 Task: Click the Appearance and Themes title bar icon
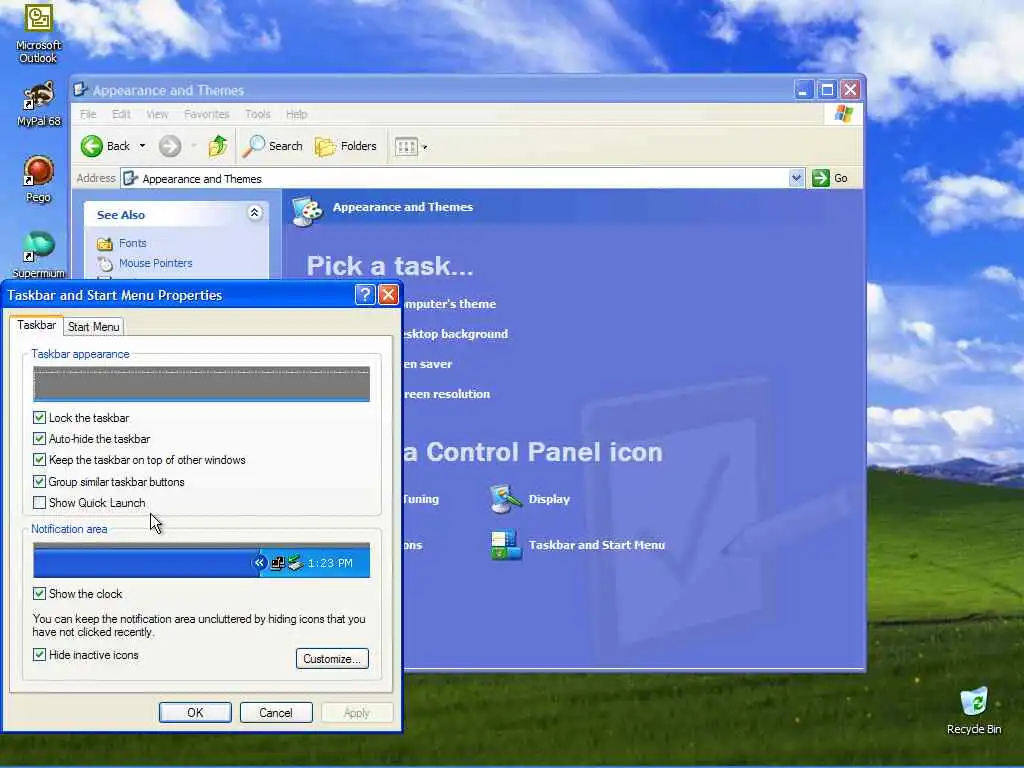click(x=80, y=89)
